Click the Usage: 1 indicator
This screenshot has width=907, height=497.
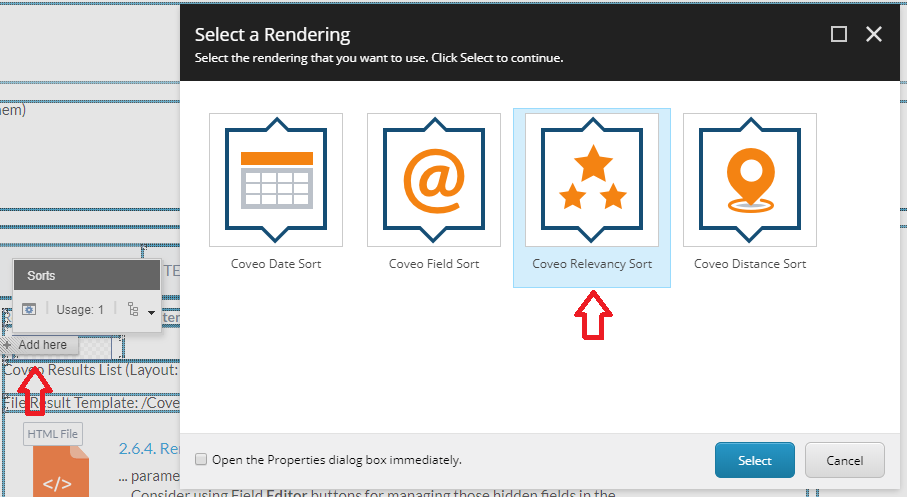[x=80, y=310]
